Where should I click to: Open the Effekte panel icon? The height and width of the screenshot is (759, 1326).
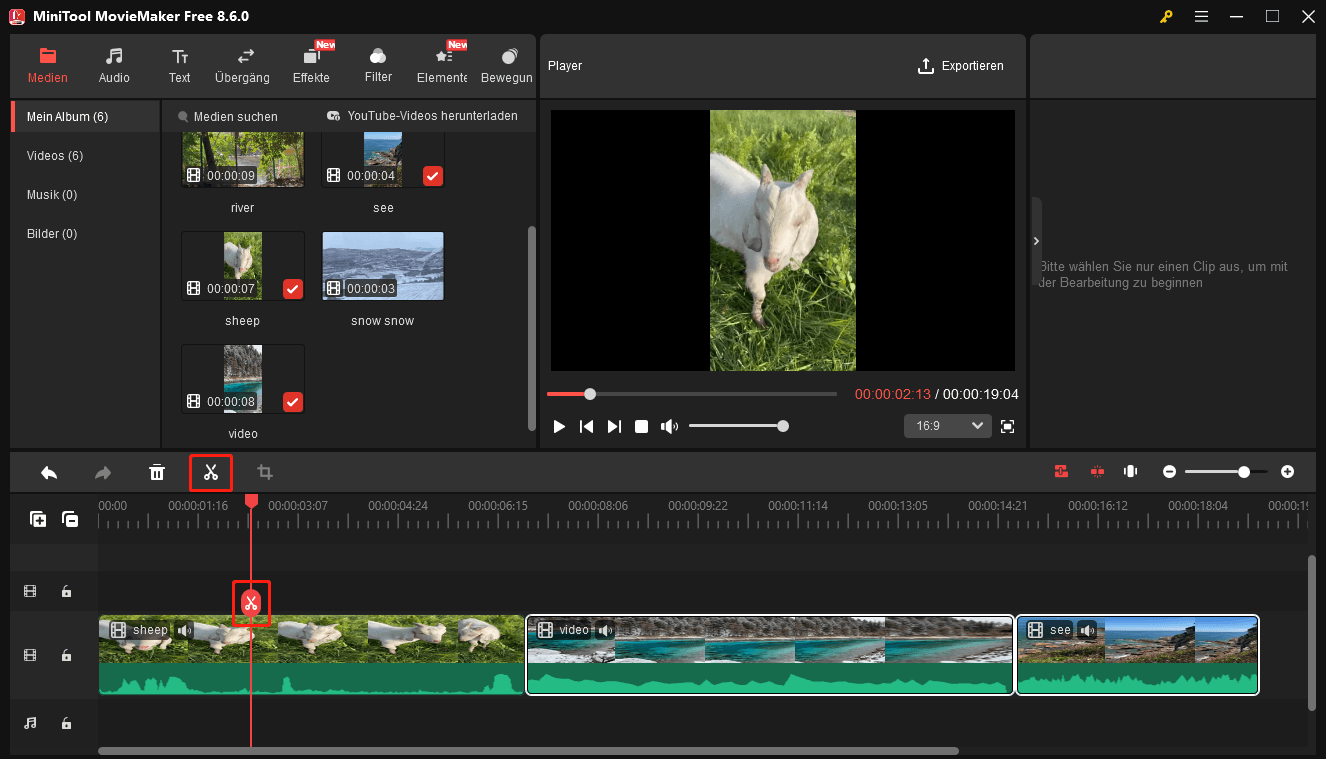tap(311, 63)
